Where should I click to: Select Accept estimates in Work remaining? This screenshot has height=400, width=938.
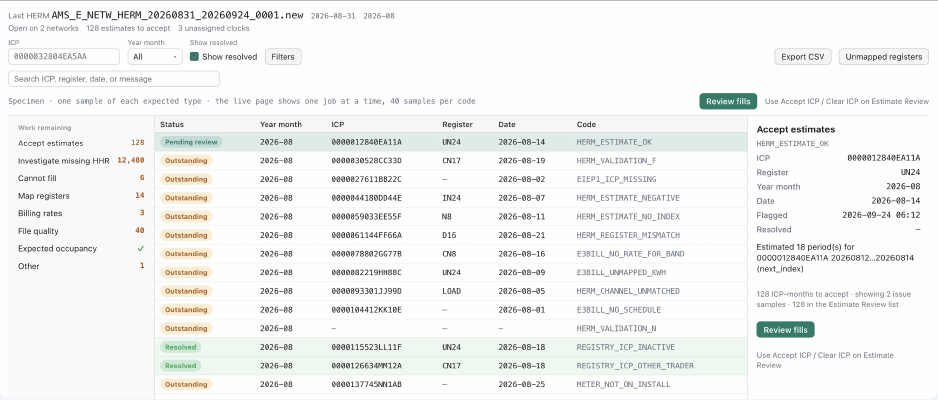(x=81, y=143)
